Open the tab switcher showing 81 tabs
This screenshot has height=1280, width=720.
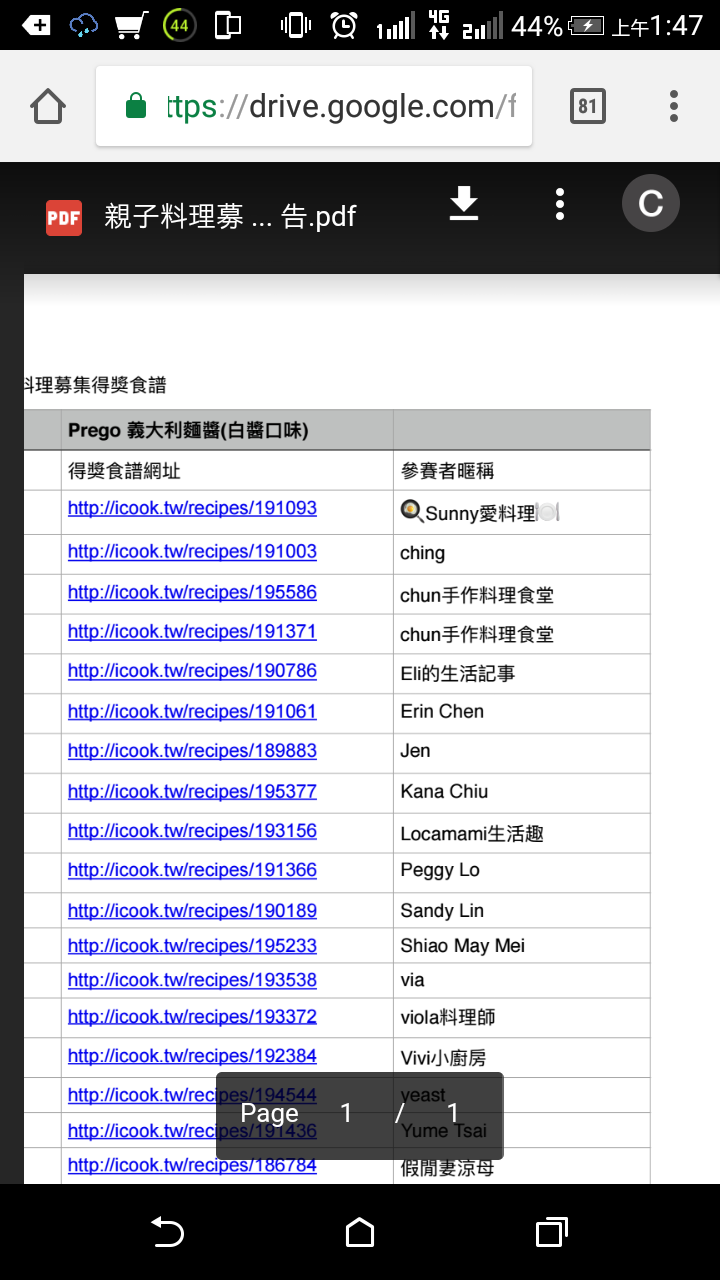[587, 106]
